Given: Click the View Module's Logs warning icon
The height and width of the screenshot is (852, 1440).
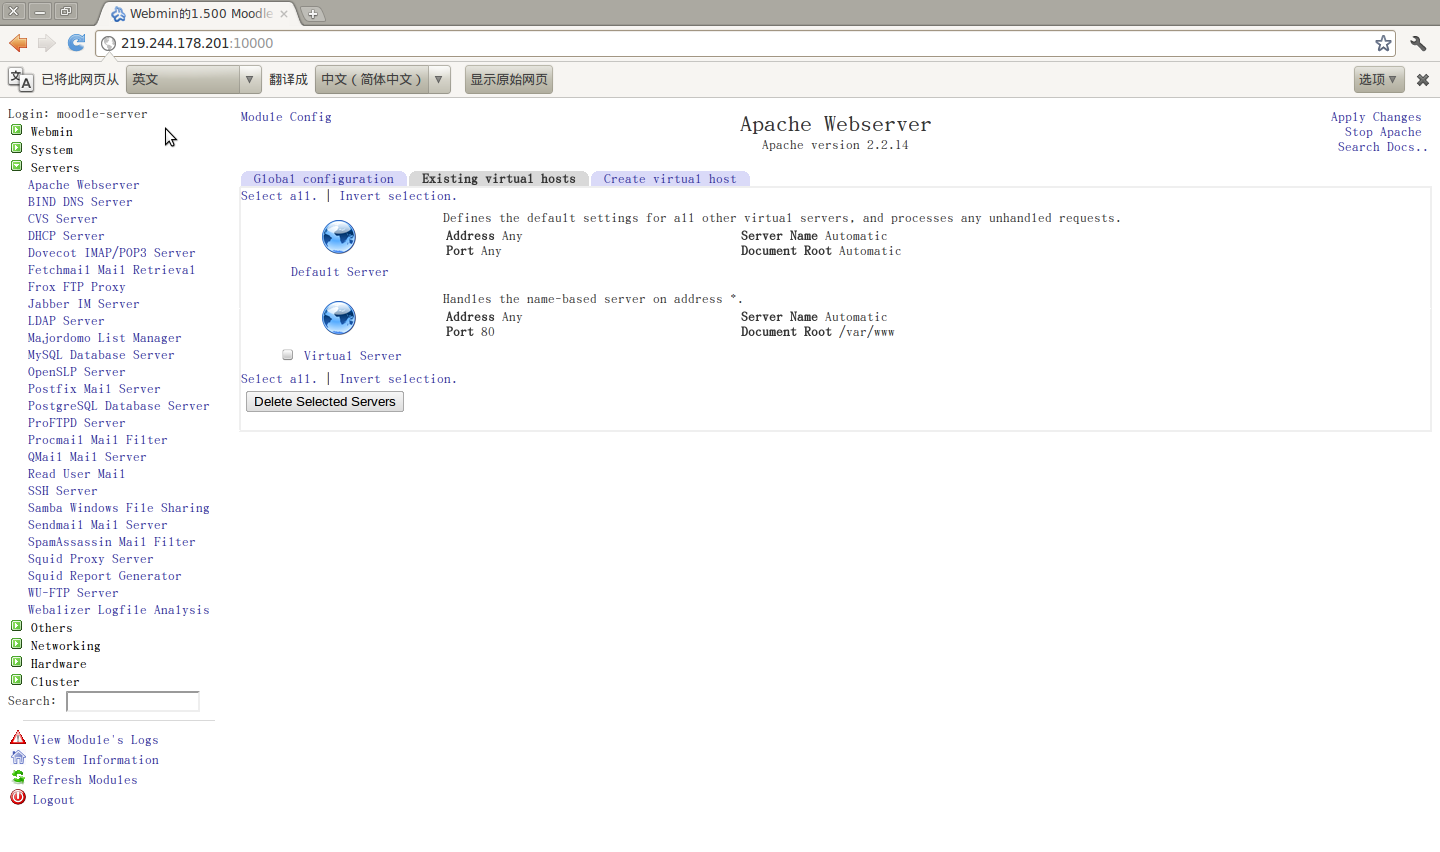Looking at the screenshot, I should (18, 738).
